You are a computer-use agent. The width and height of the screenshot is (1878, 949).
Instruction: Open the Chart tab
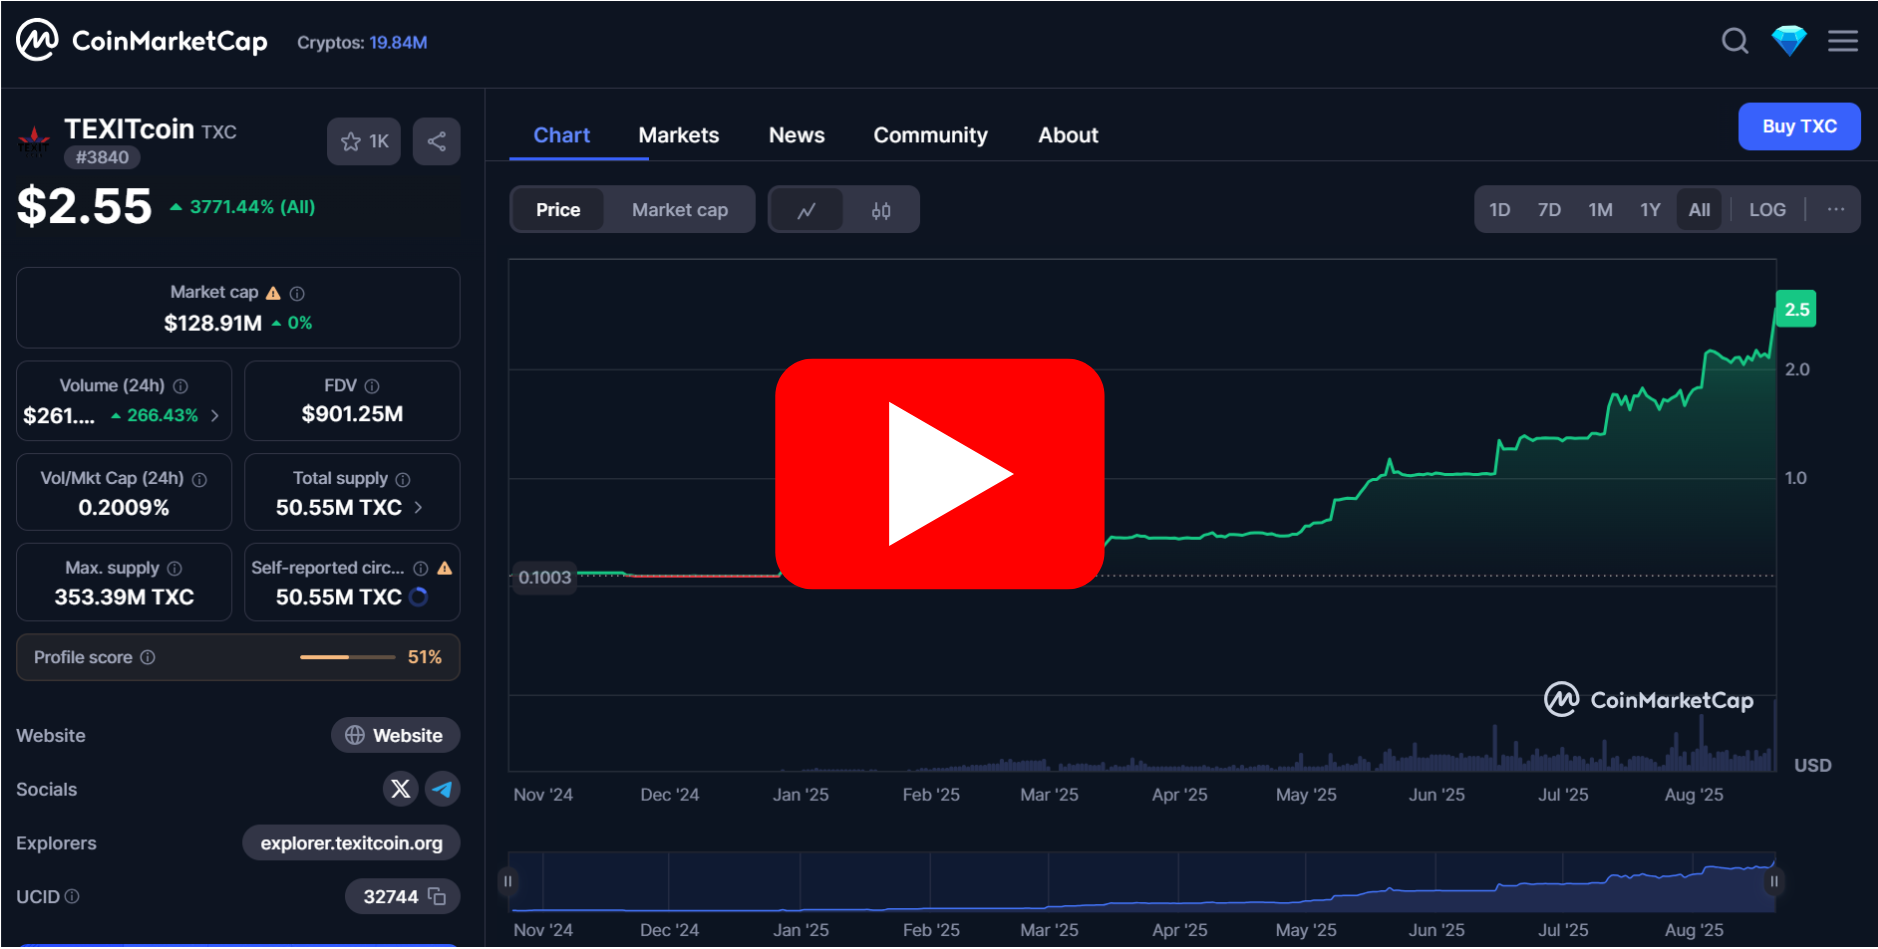tap(561, 135)
